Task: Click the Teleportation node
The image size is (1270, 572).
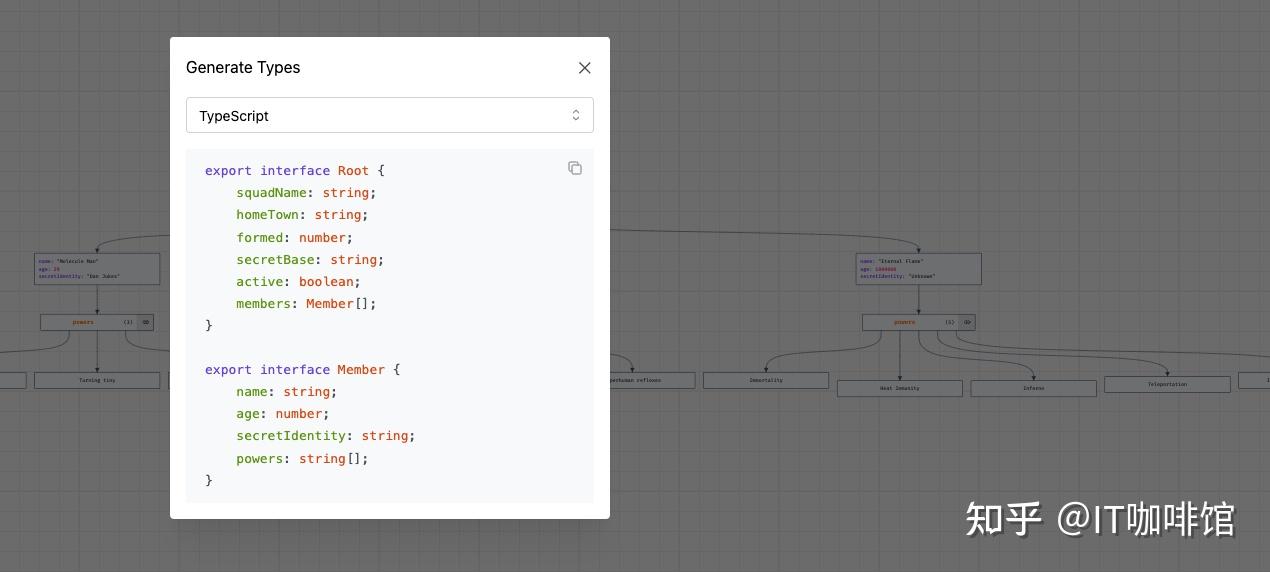Action: click(x=1167, y=384)
